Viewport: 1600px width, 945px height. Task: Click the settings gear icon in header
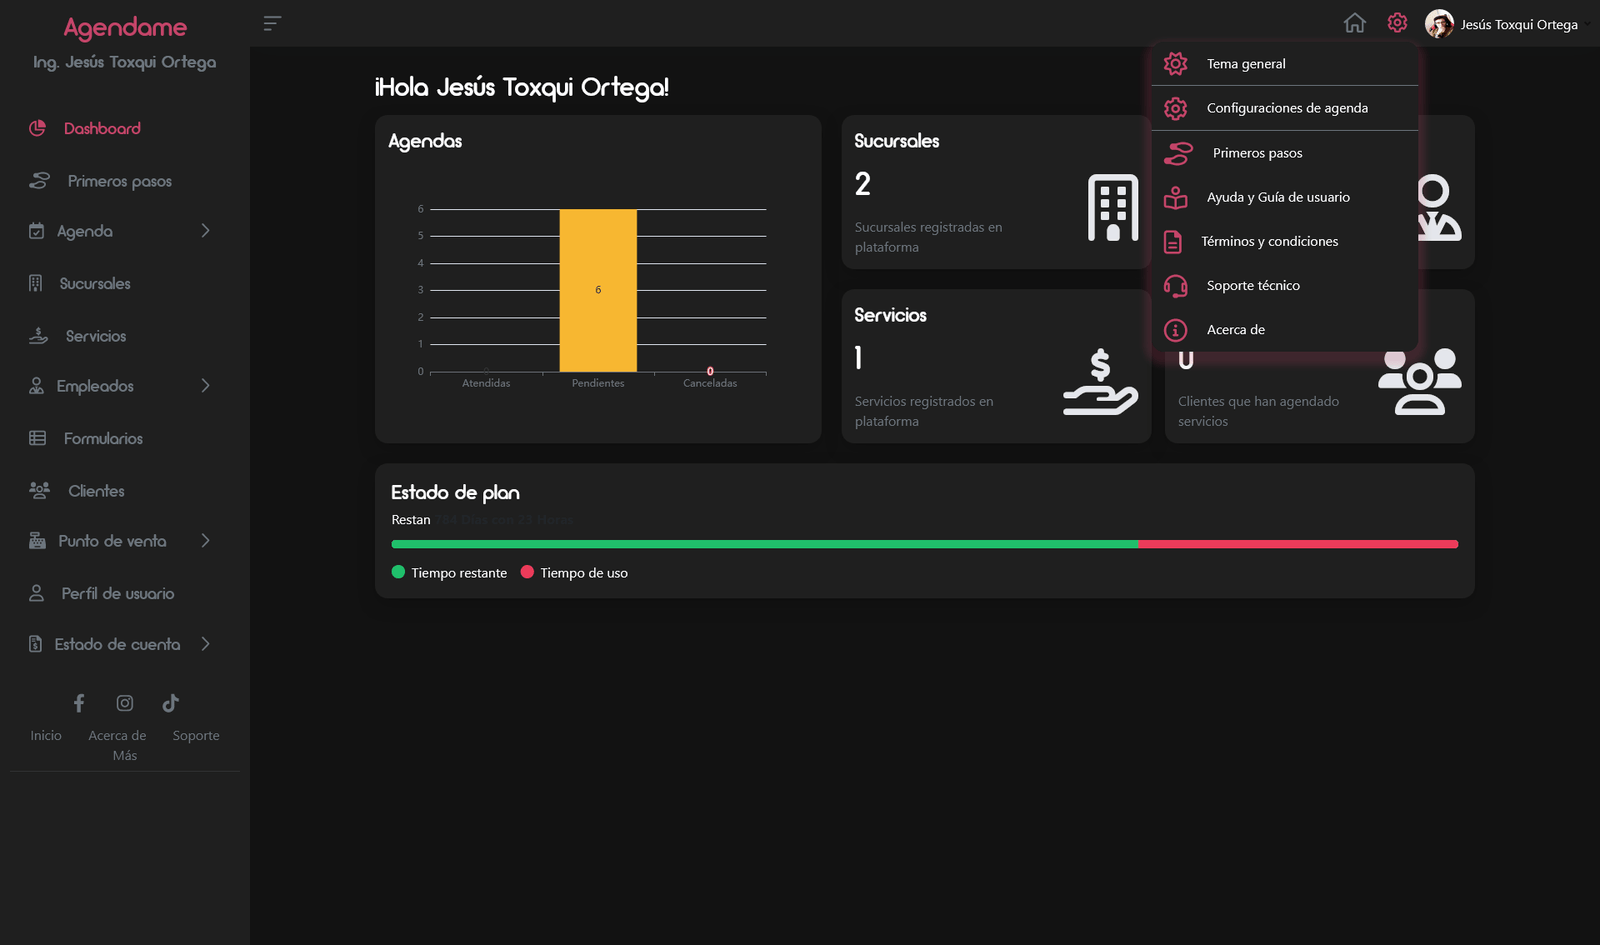pos(1397,23)
